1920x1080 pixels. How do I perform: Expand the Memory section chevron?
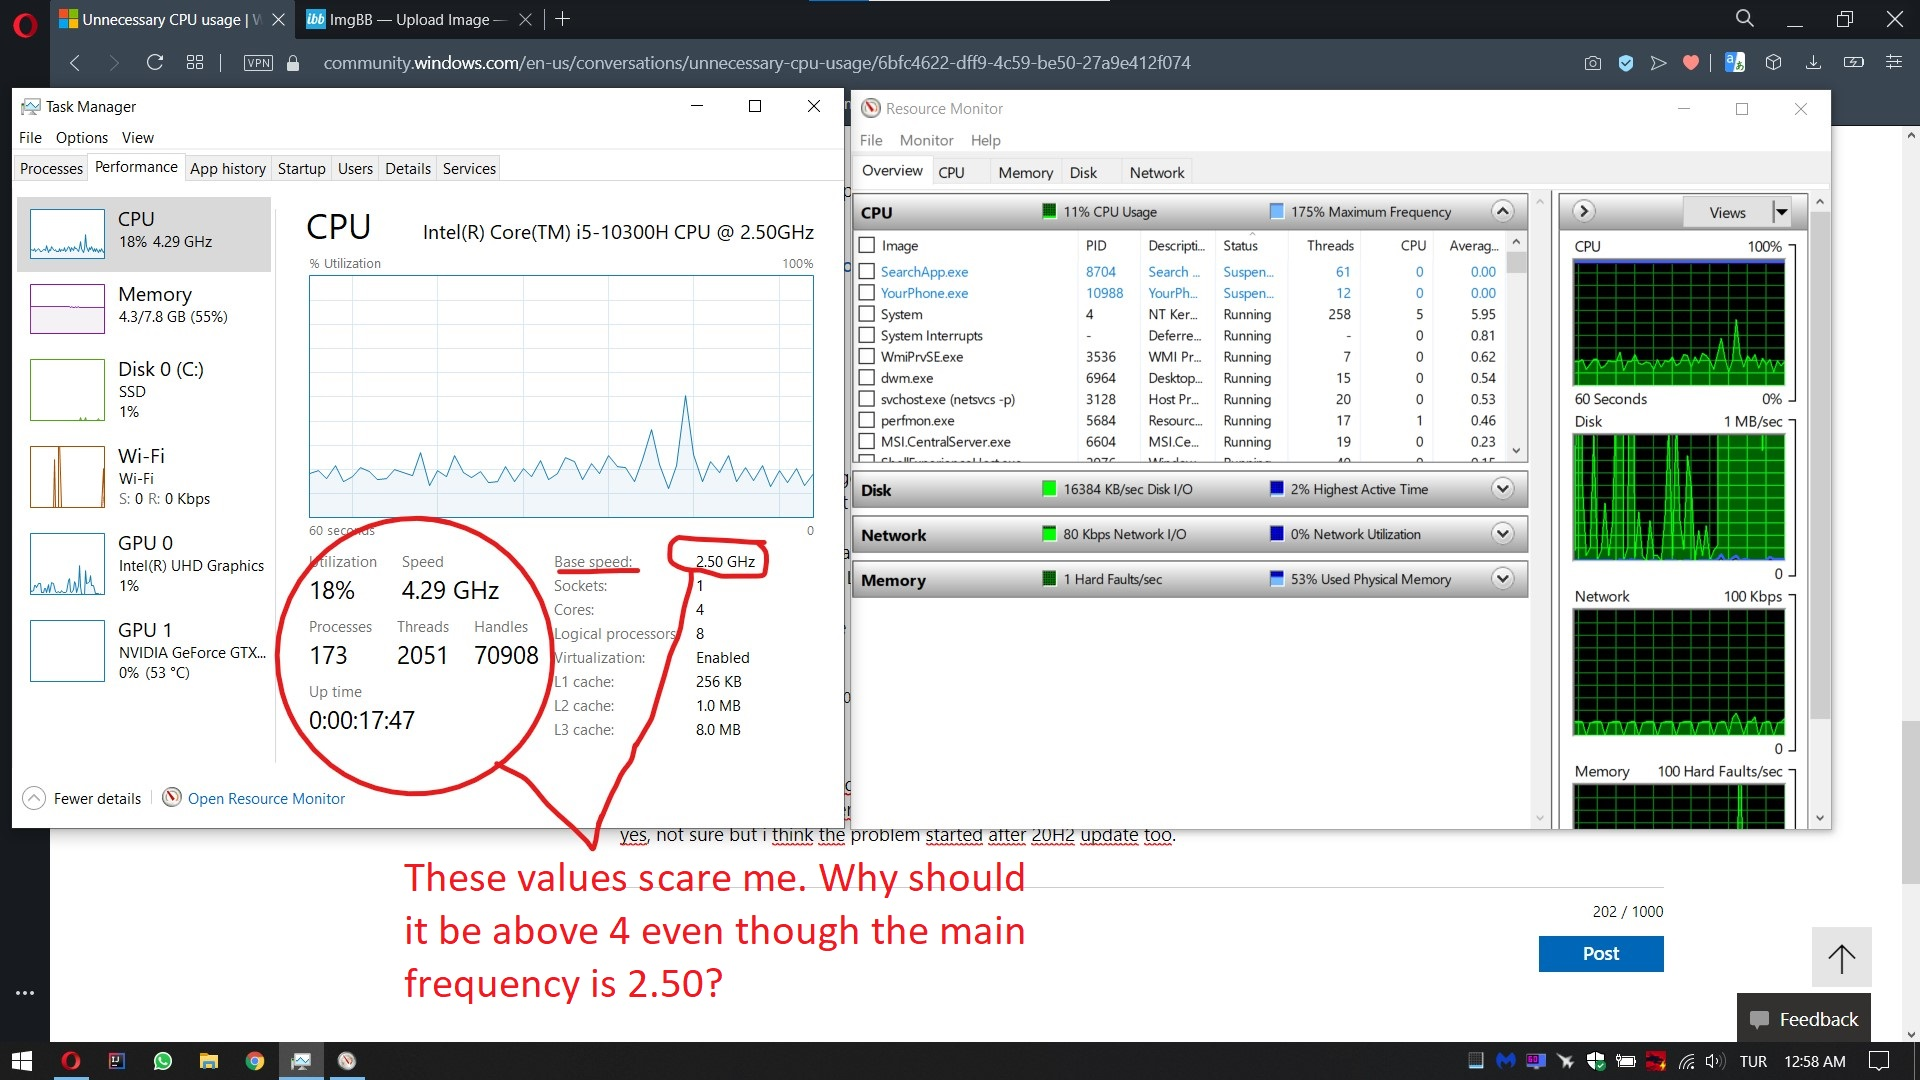(x=1502, y=578)
